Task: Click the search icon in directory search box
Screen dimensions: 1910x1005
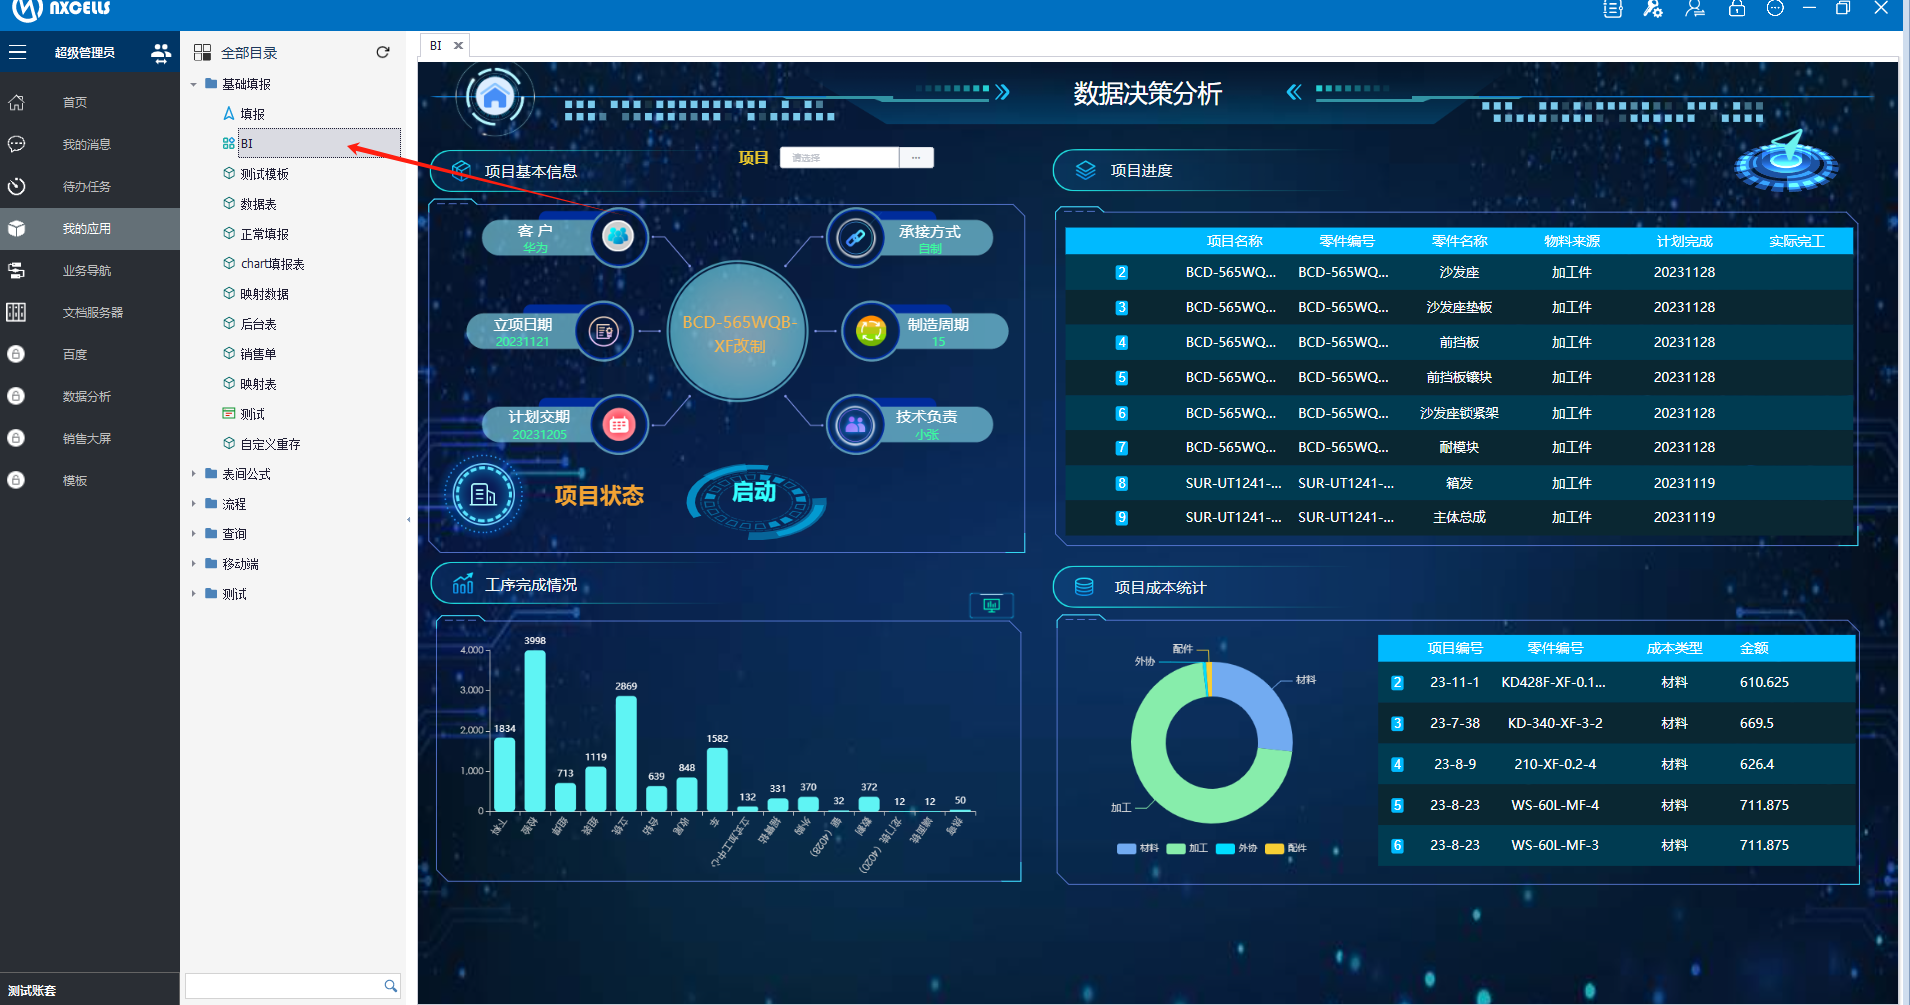Action: click(390, 986)
